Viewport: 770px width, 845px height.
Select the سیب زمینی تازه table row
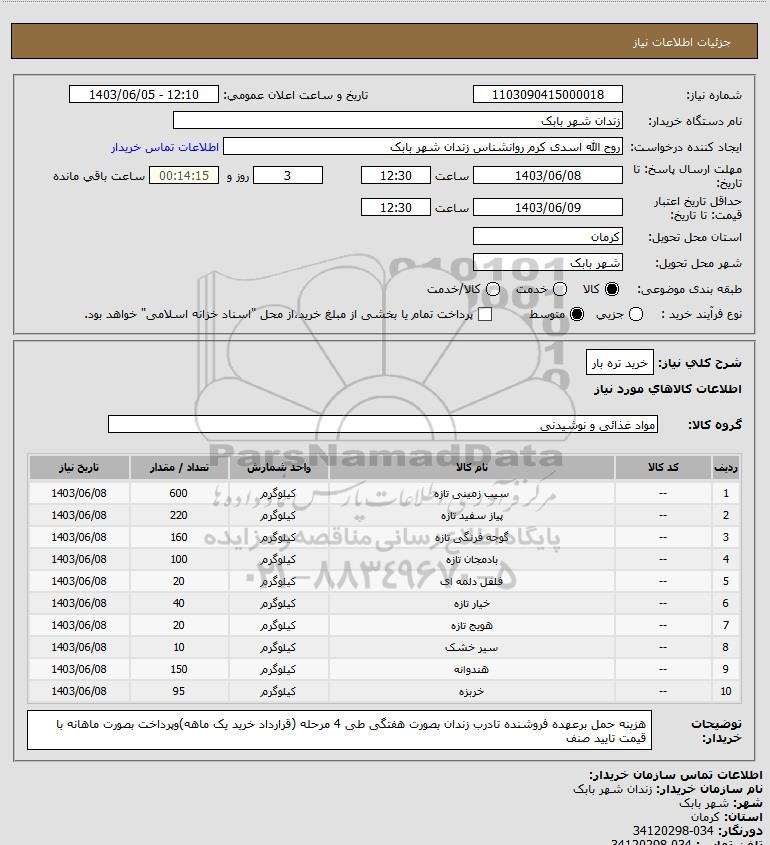[x=385, y=493]
